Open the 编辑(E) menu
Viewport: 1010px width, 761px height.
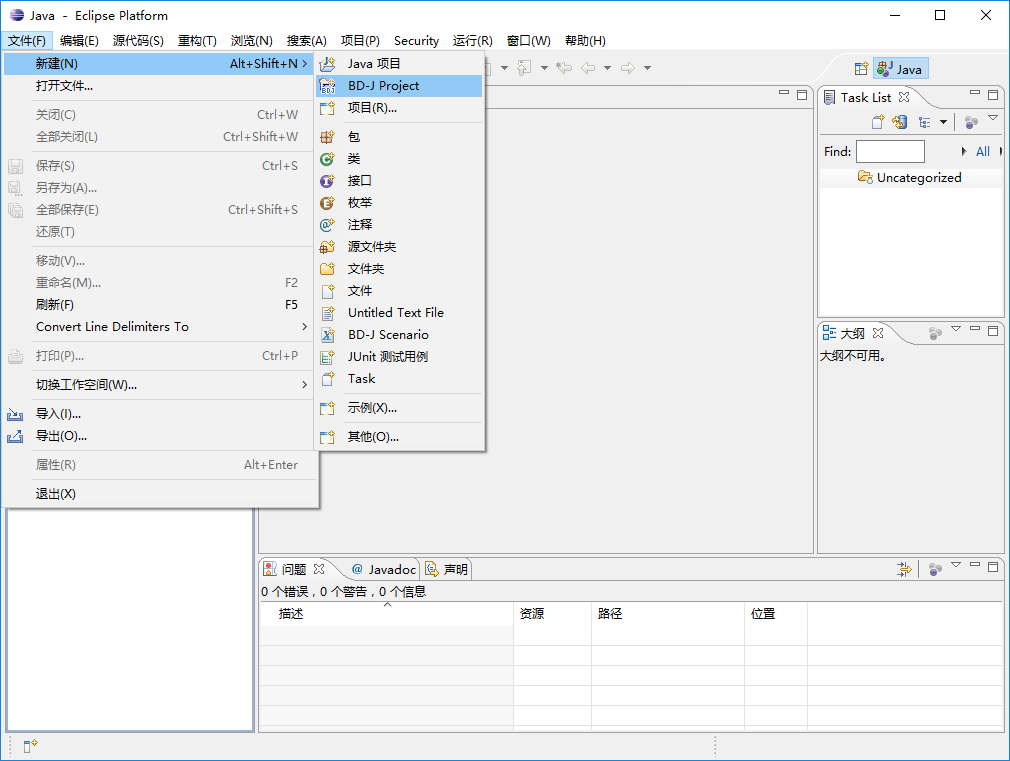coord(79,41)
